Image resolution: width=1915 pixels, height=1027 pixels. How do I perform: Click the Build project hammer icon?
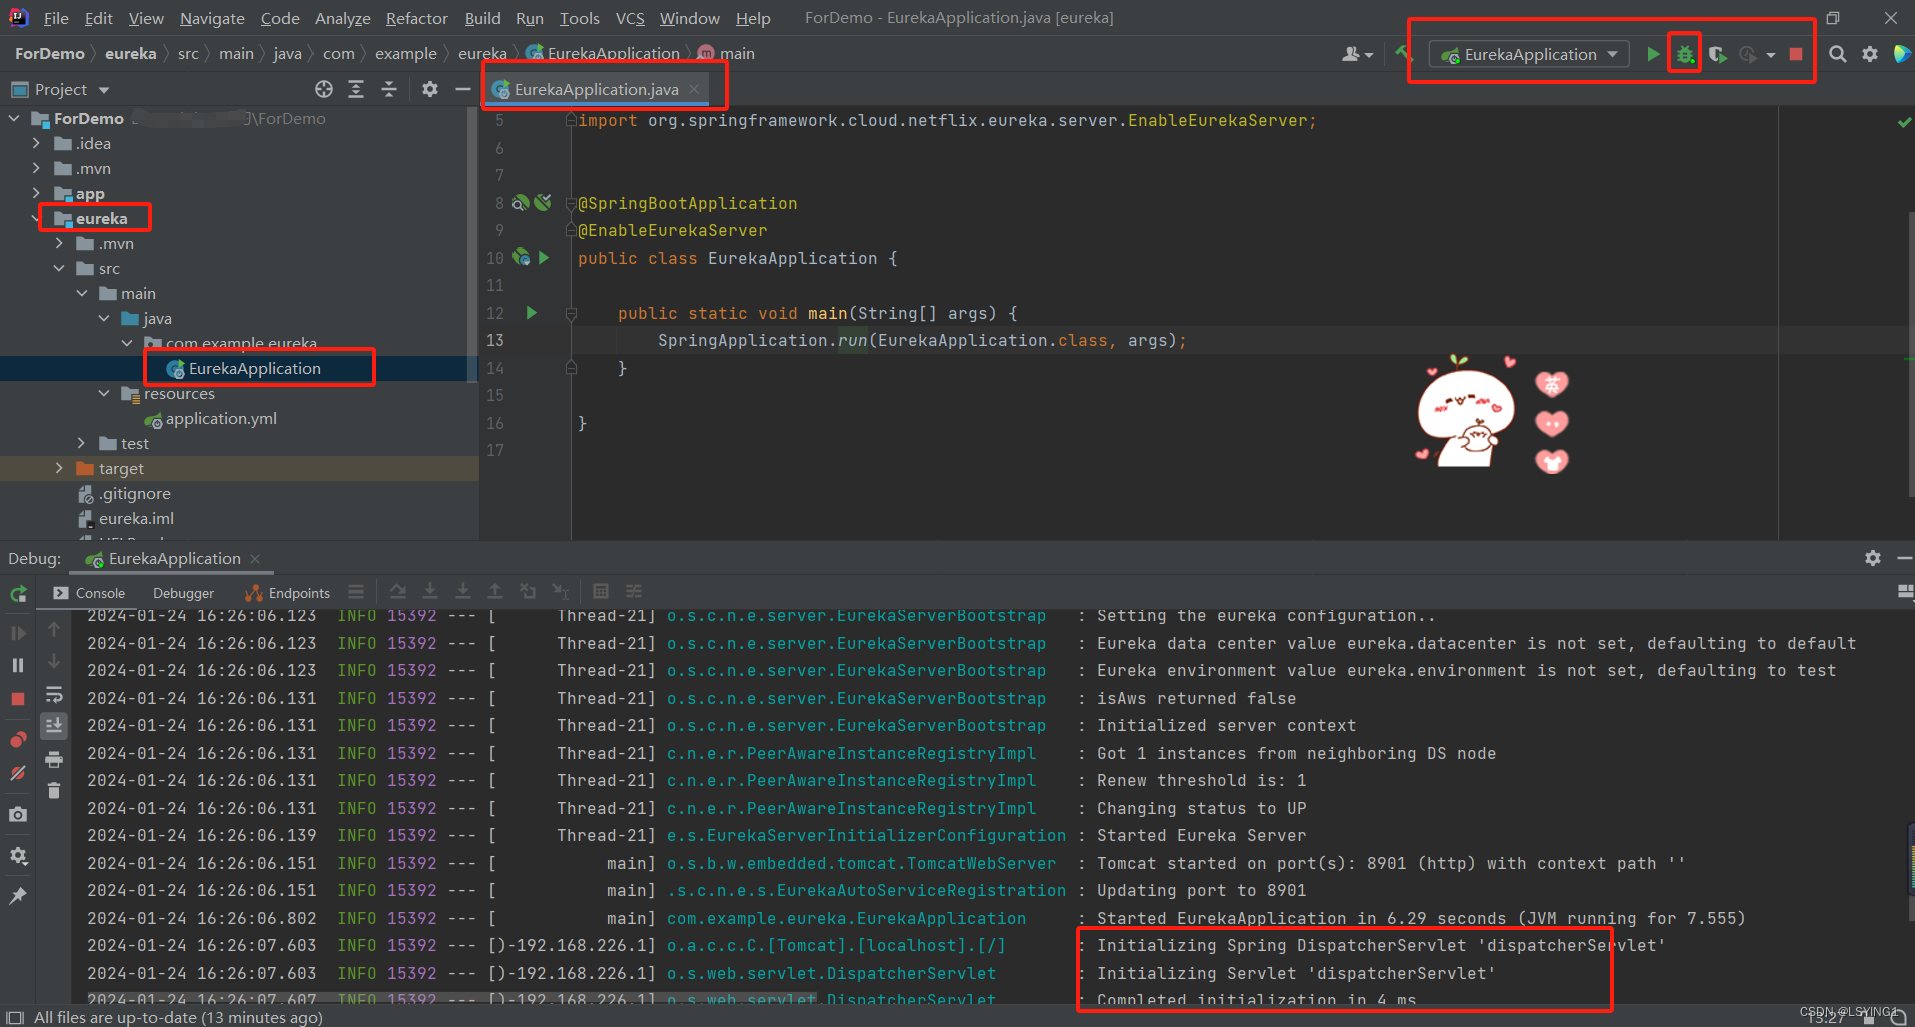pyautogui.click(x=1402, y=54)
